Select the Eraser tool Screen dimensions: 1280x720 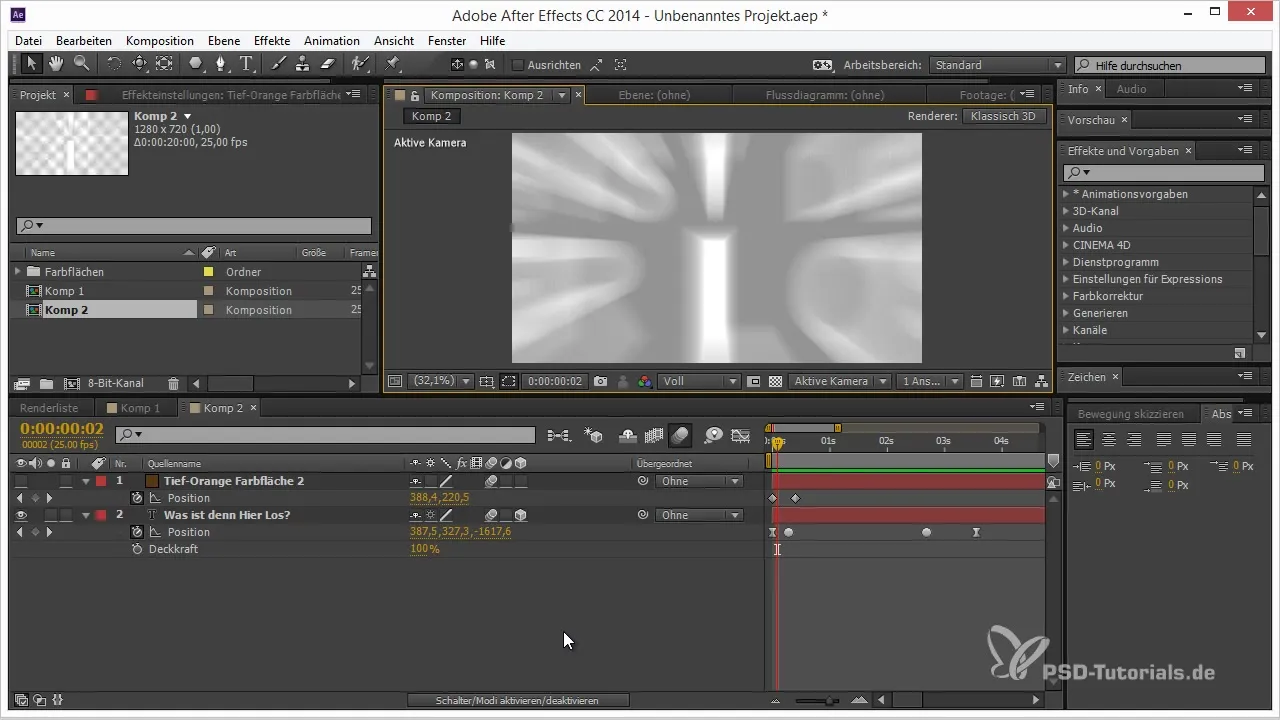(x=326, y=64)
